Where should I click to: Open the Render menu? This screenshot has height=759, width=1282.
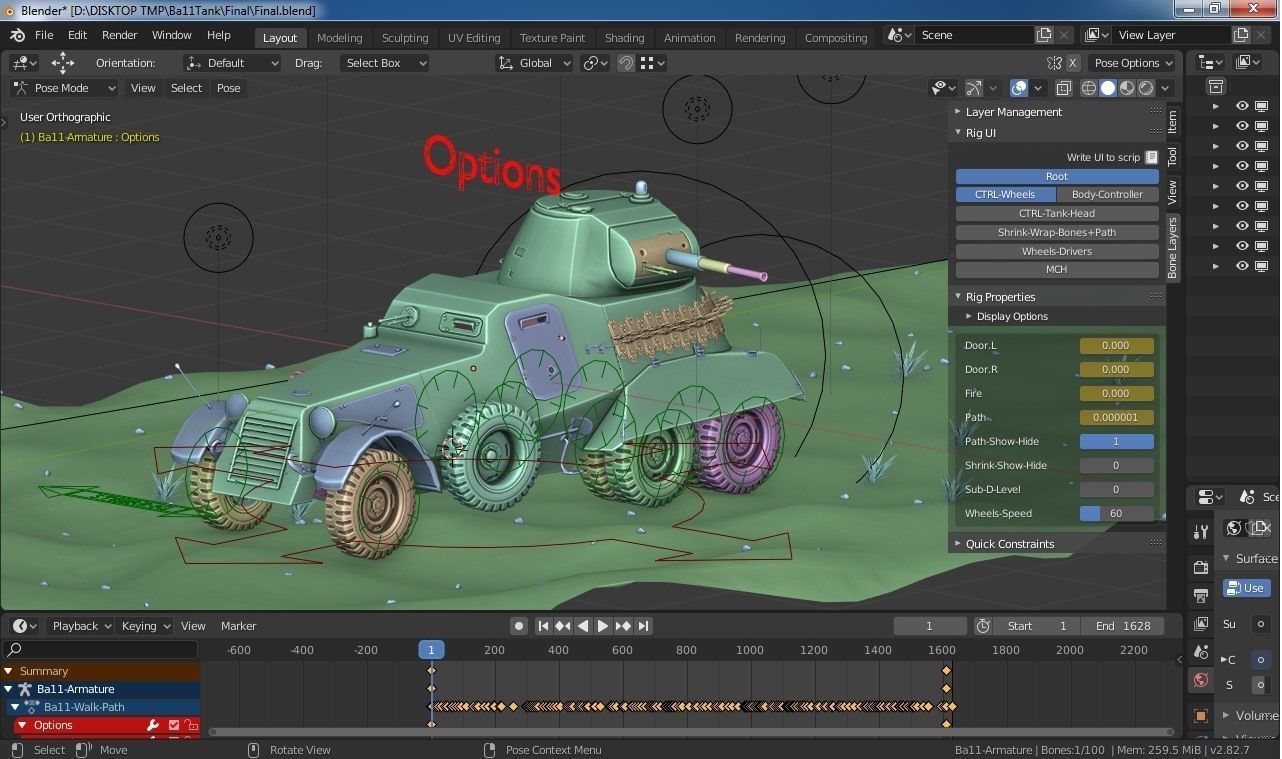(x=119, y=35)
